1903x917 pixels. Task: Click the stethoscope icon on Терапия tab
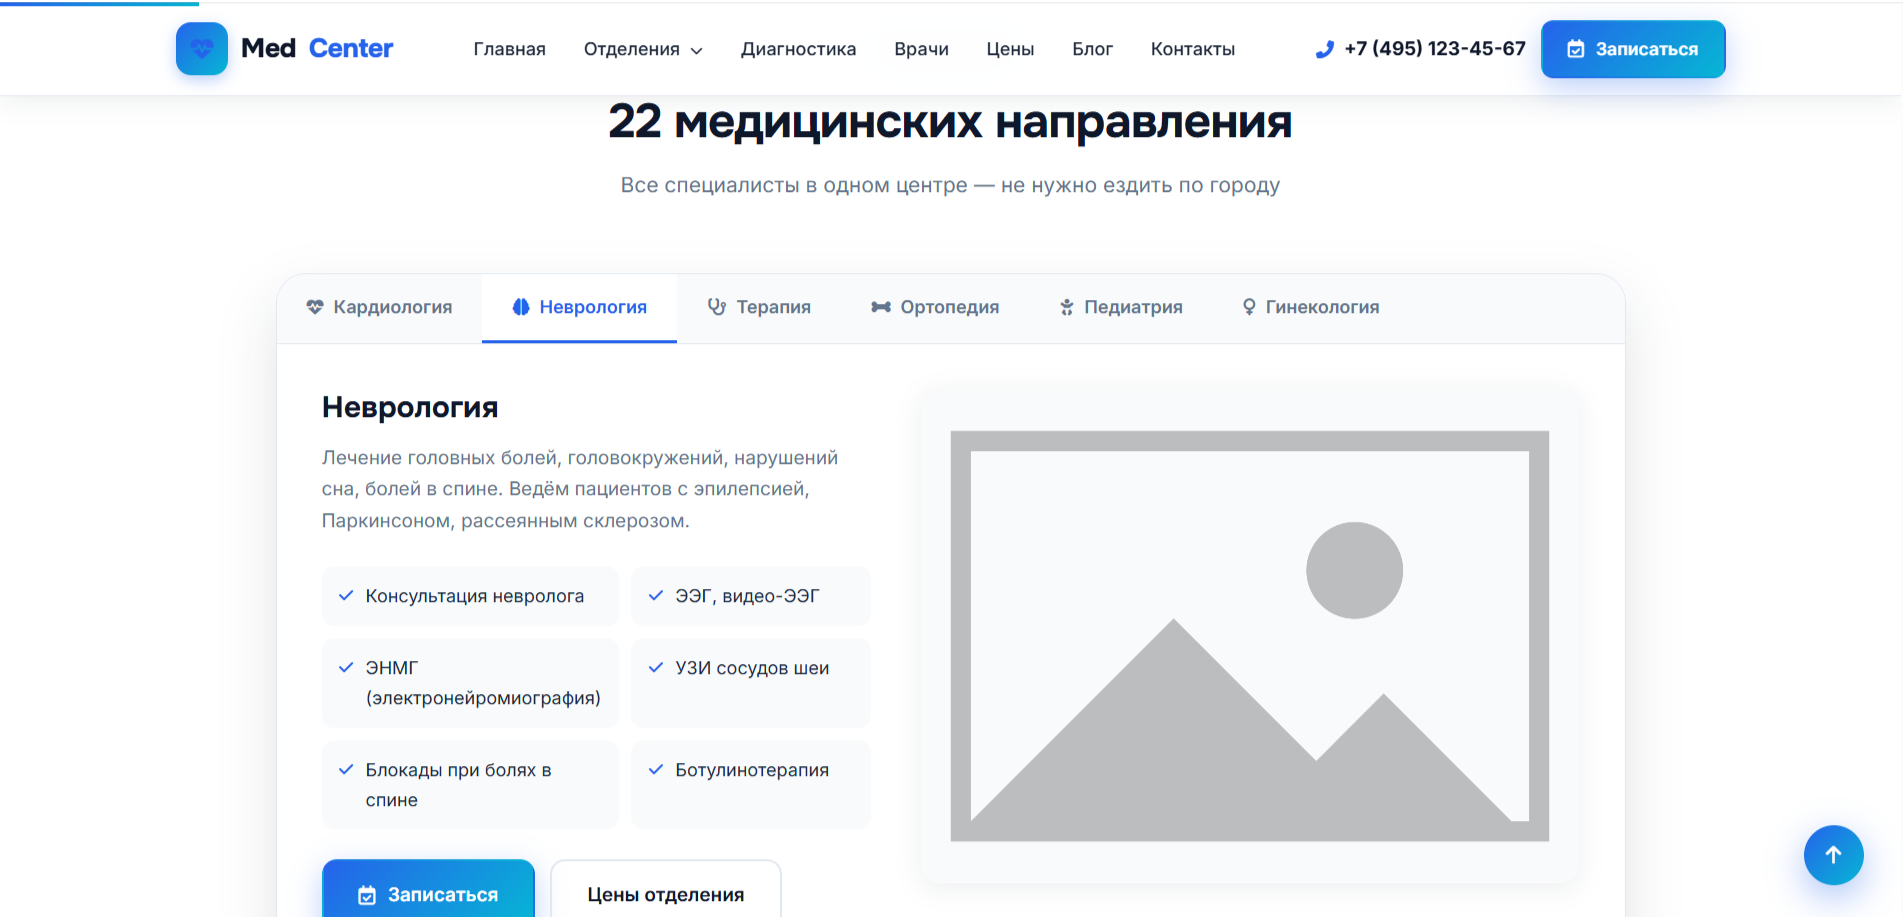click(x=717, y=307)
